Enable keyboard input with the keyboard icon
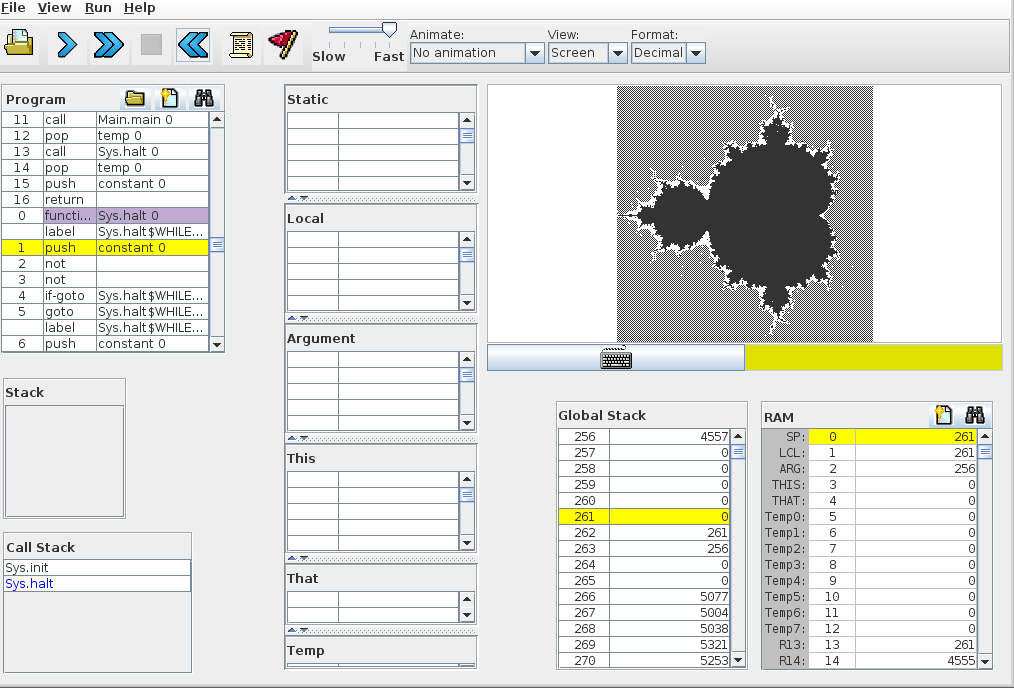Image resolution: width=1014 pixels, height=688 pixels. [x=616, y=358]
